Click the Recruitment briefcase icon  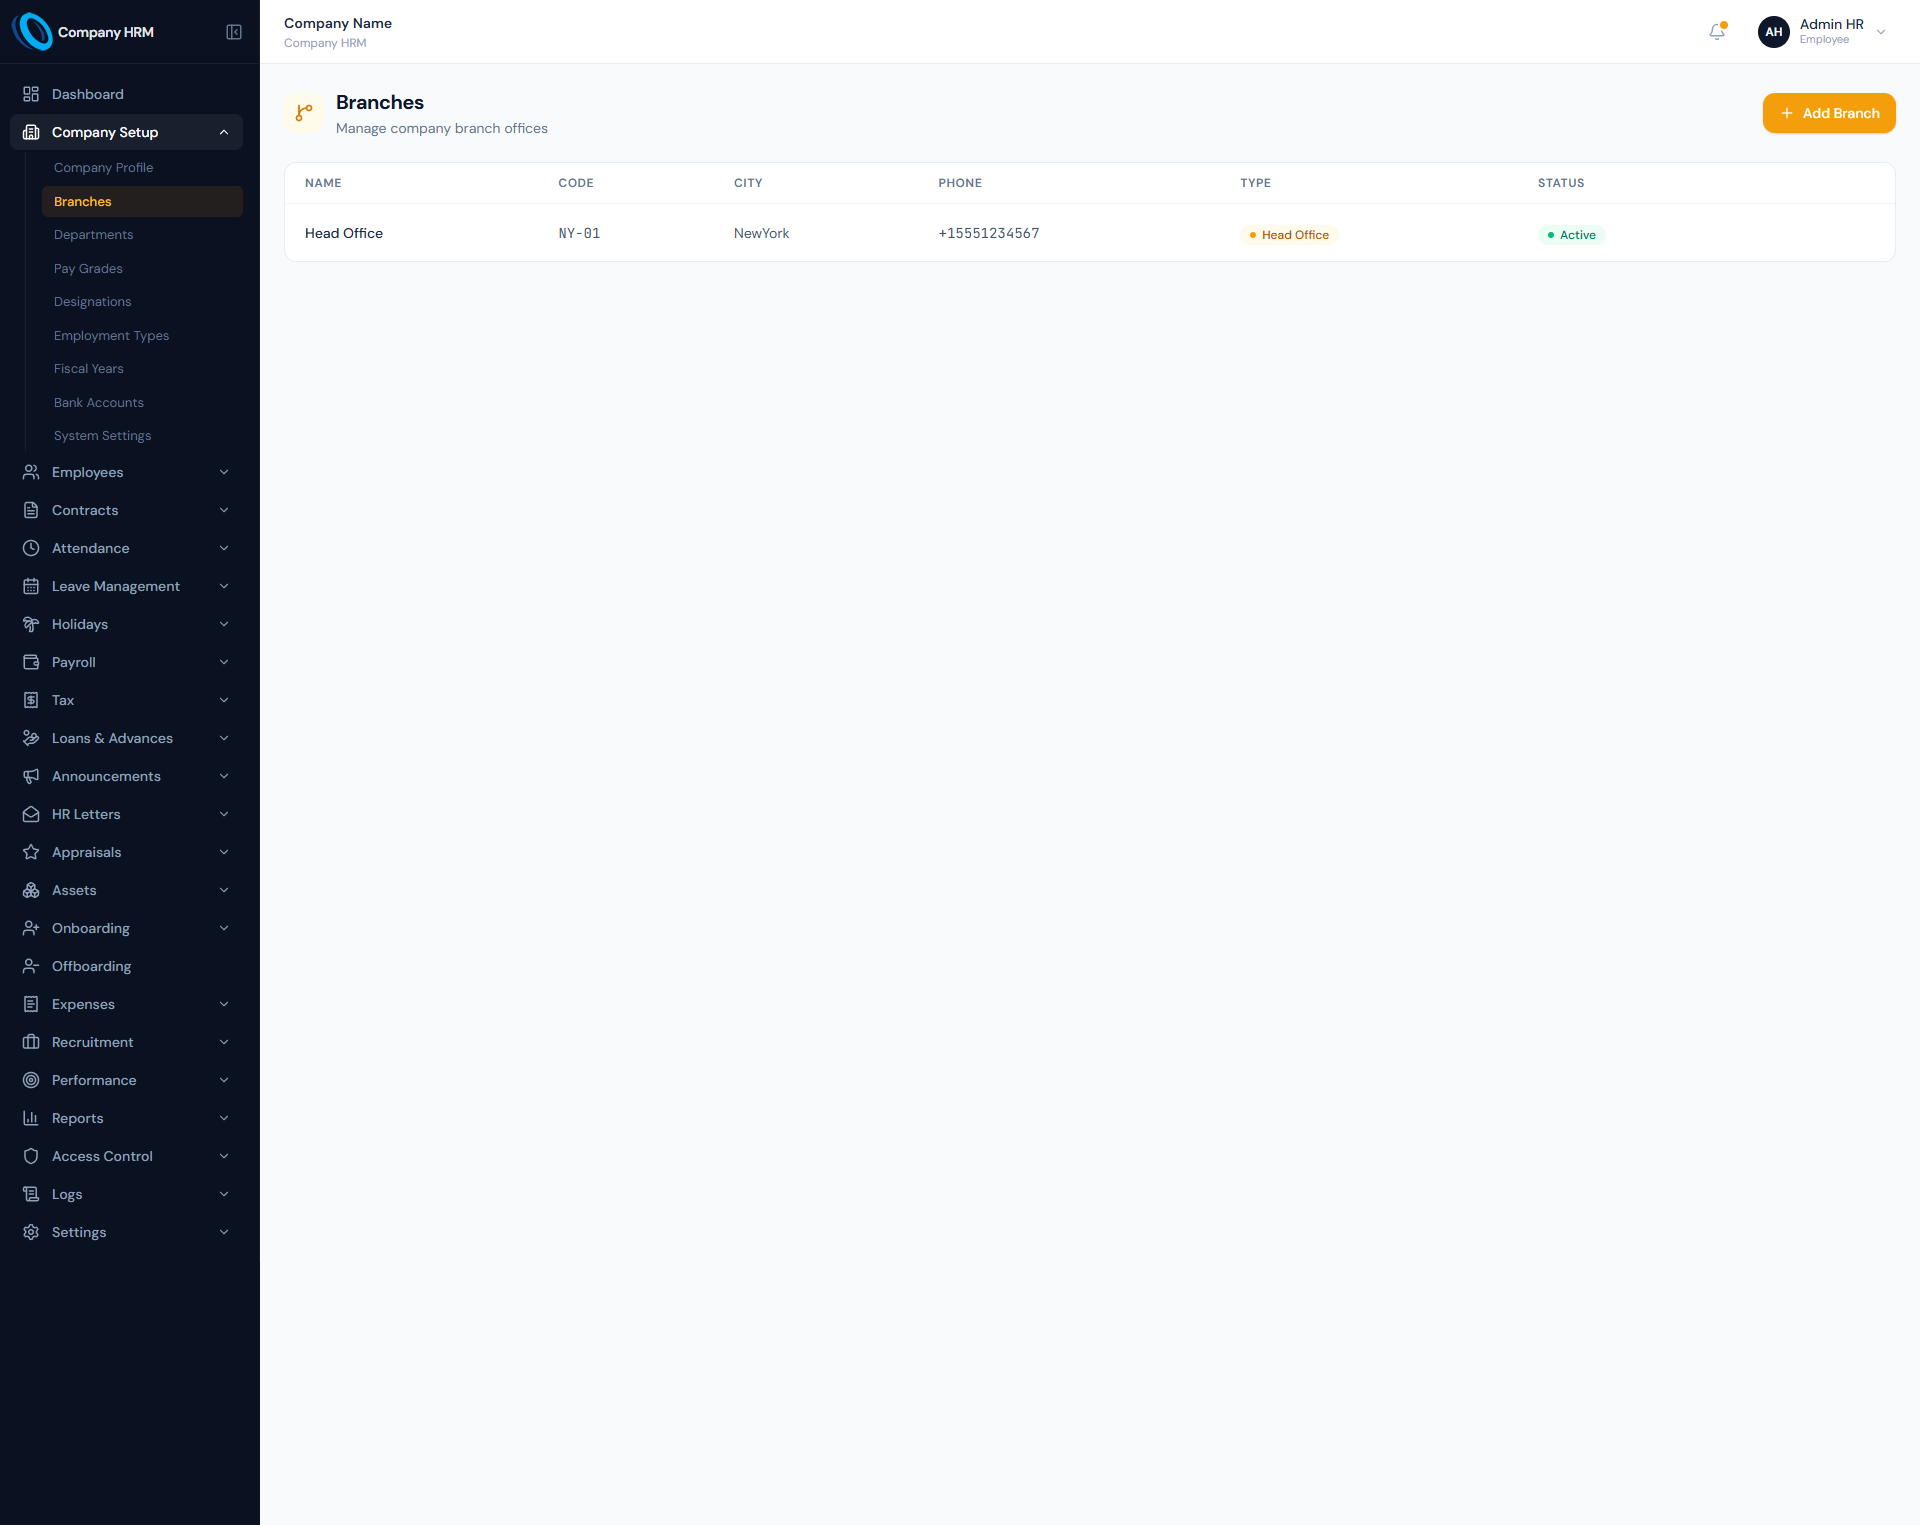tap(31, 1042)
